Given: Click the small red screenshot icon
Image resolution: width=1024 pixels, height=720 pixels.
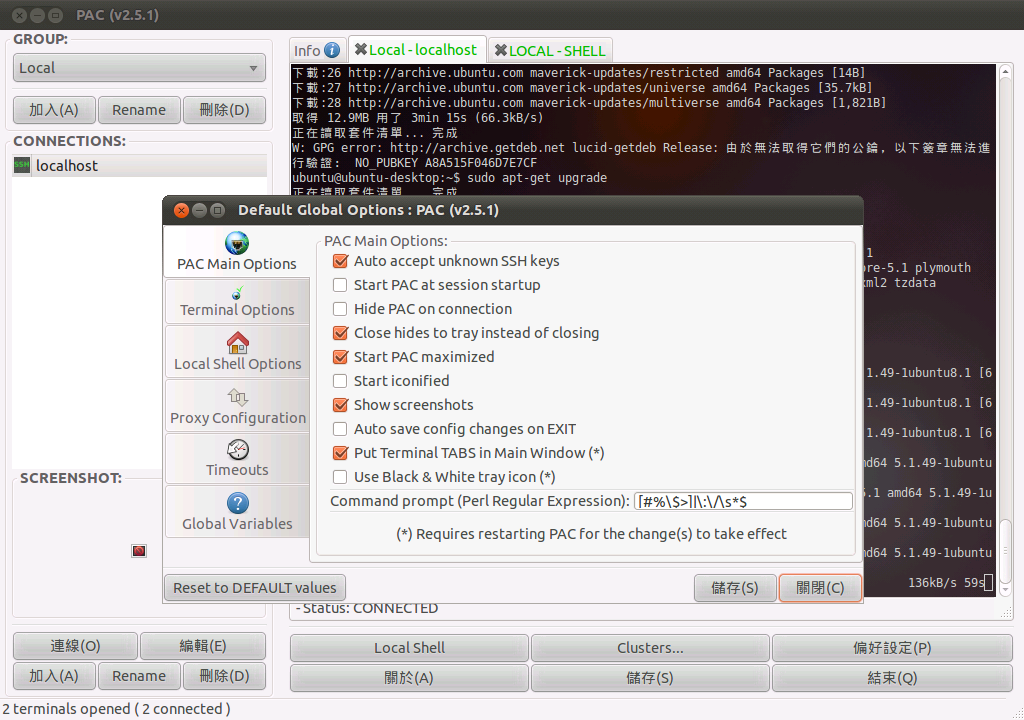Looking at the screenshot, I should click(x=138, y=551).
